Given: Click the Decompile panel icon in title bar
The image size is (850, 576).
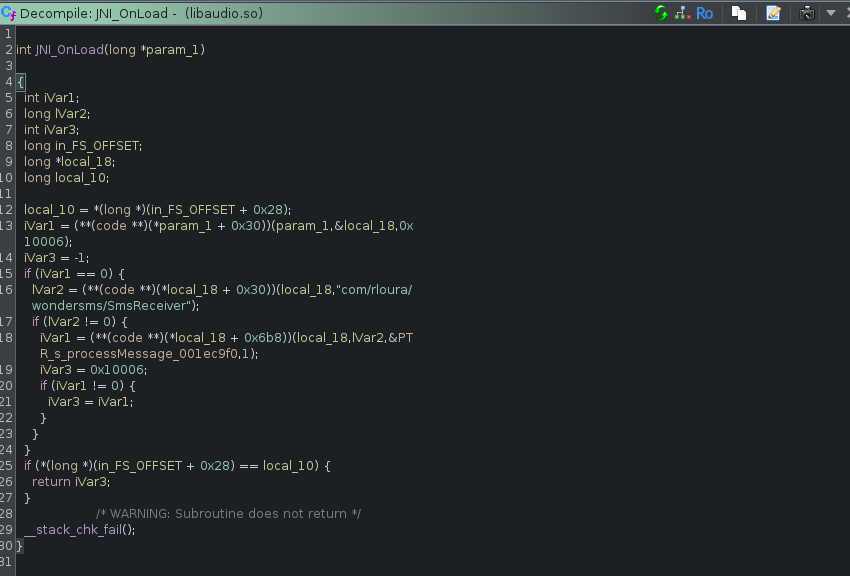Looking at the screenshot, I should [x=8, y=13].
